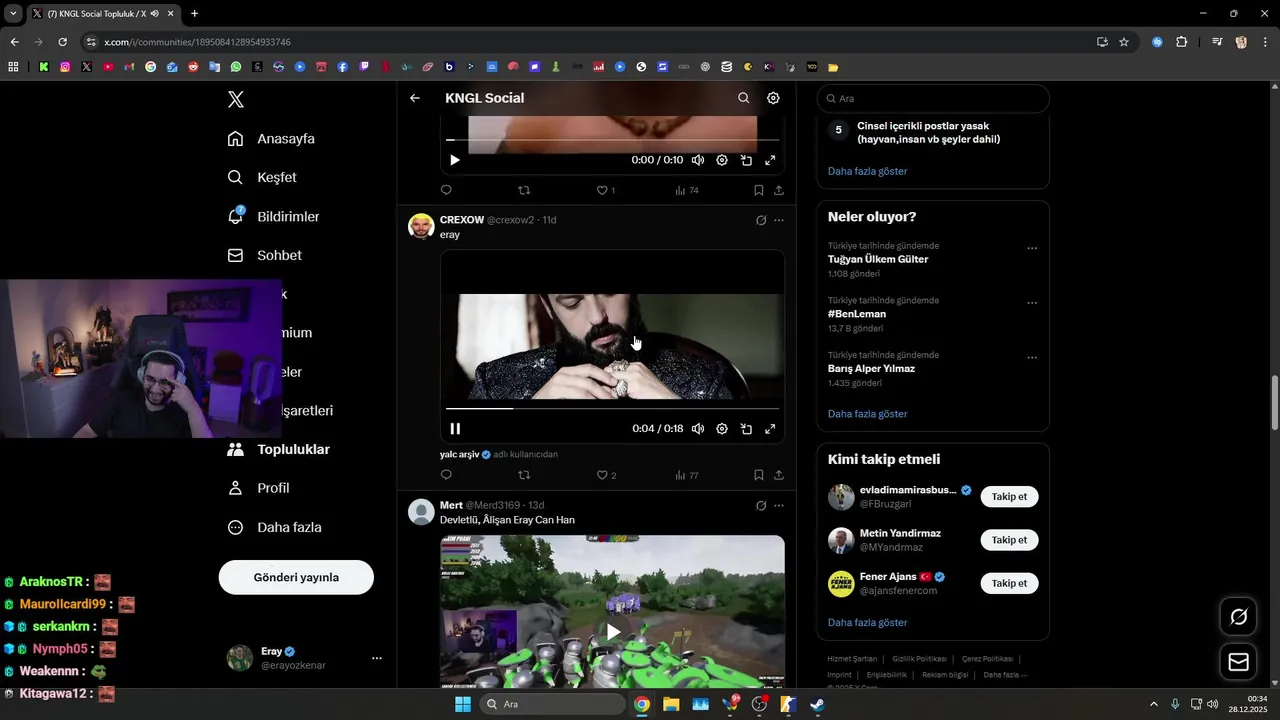The height and width of the screenshot is (720, 1280).
Task: Bookmark the CREXOW post
Action: [x=759, y=475]
